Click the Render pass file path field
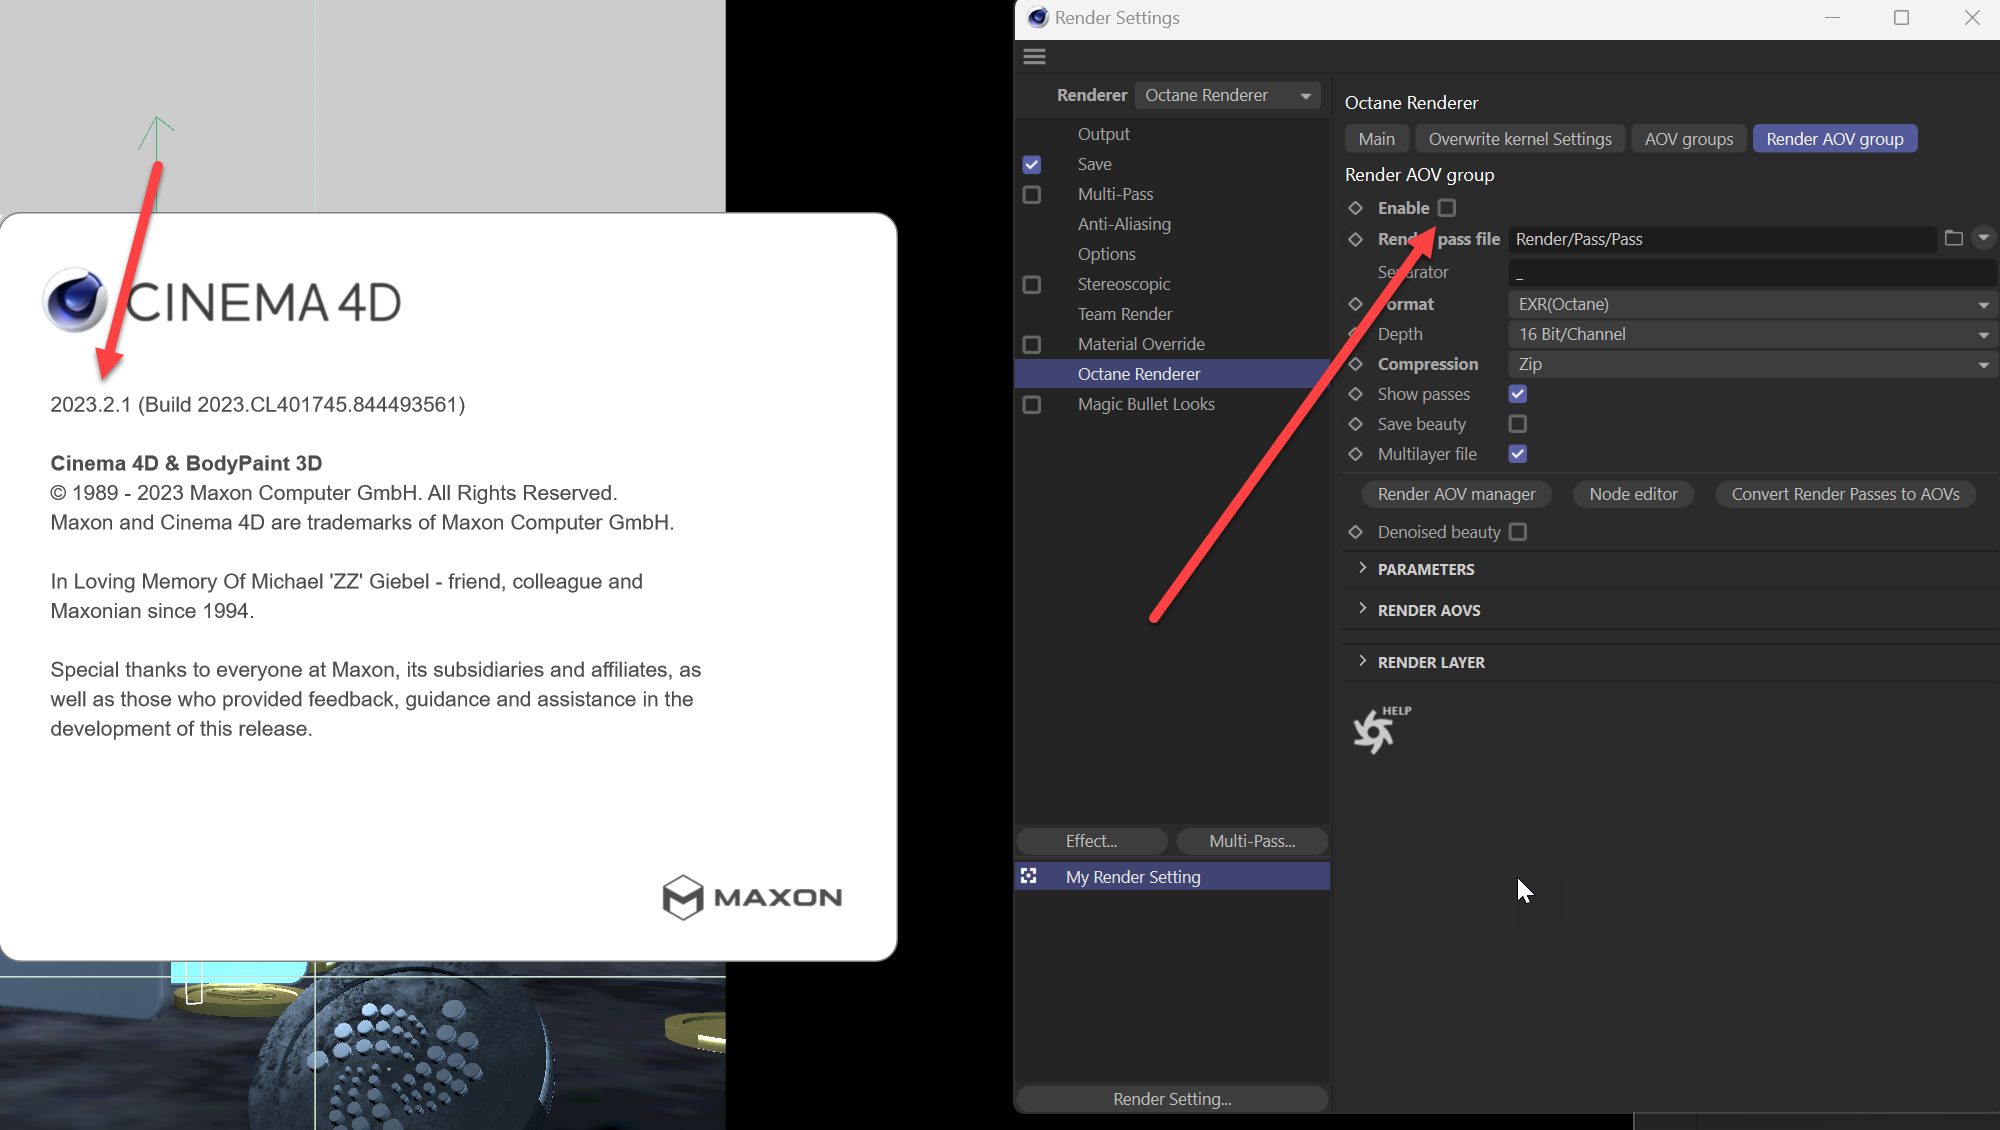 coord(1720,239)
